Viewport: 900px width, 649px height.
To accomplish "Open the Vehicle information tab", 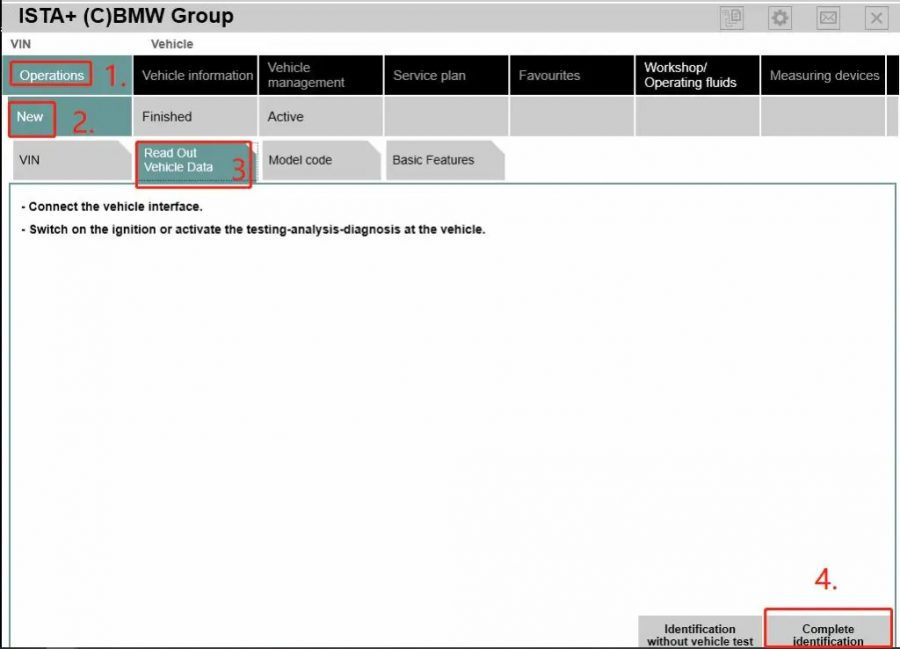I will (195, 74).
